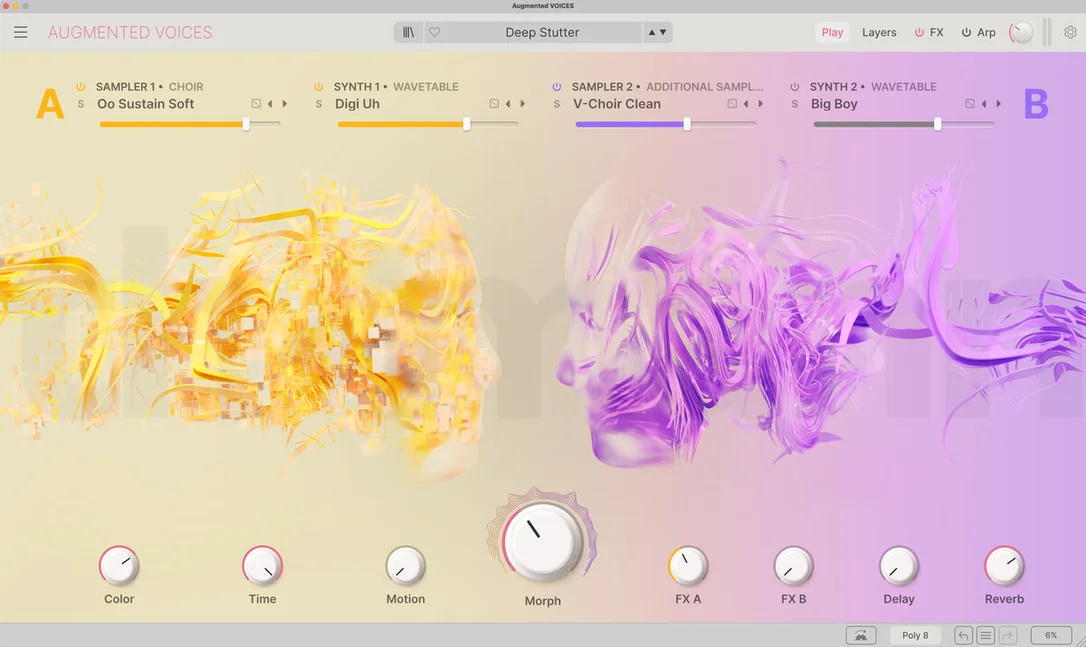Image resolution: width=1086 pixels, height=647 pixels.
Task: Randomize Sampler 2 with dice icon
Action: pos(732,104)
